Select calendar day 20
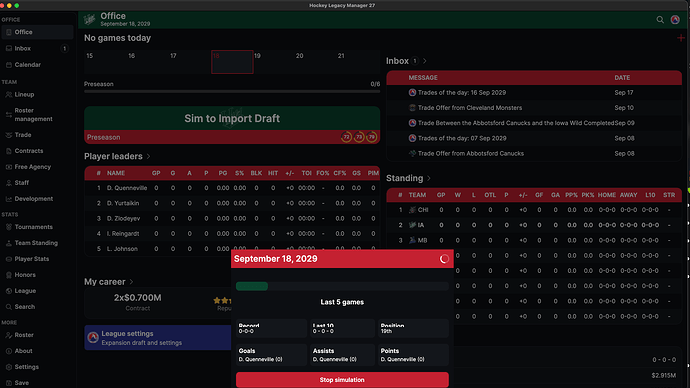 point(316,62)
